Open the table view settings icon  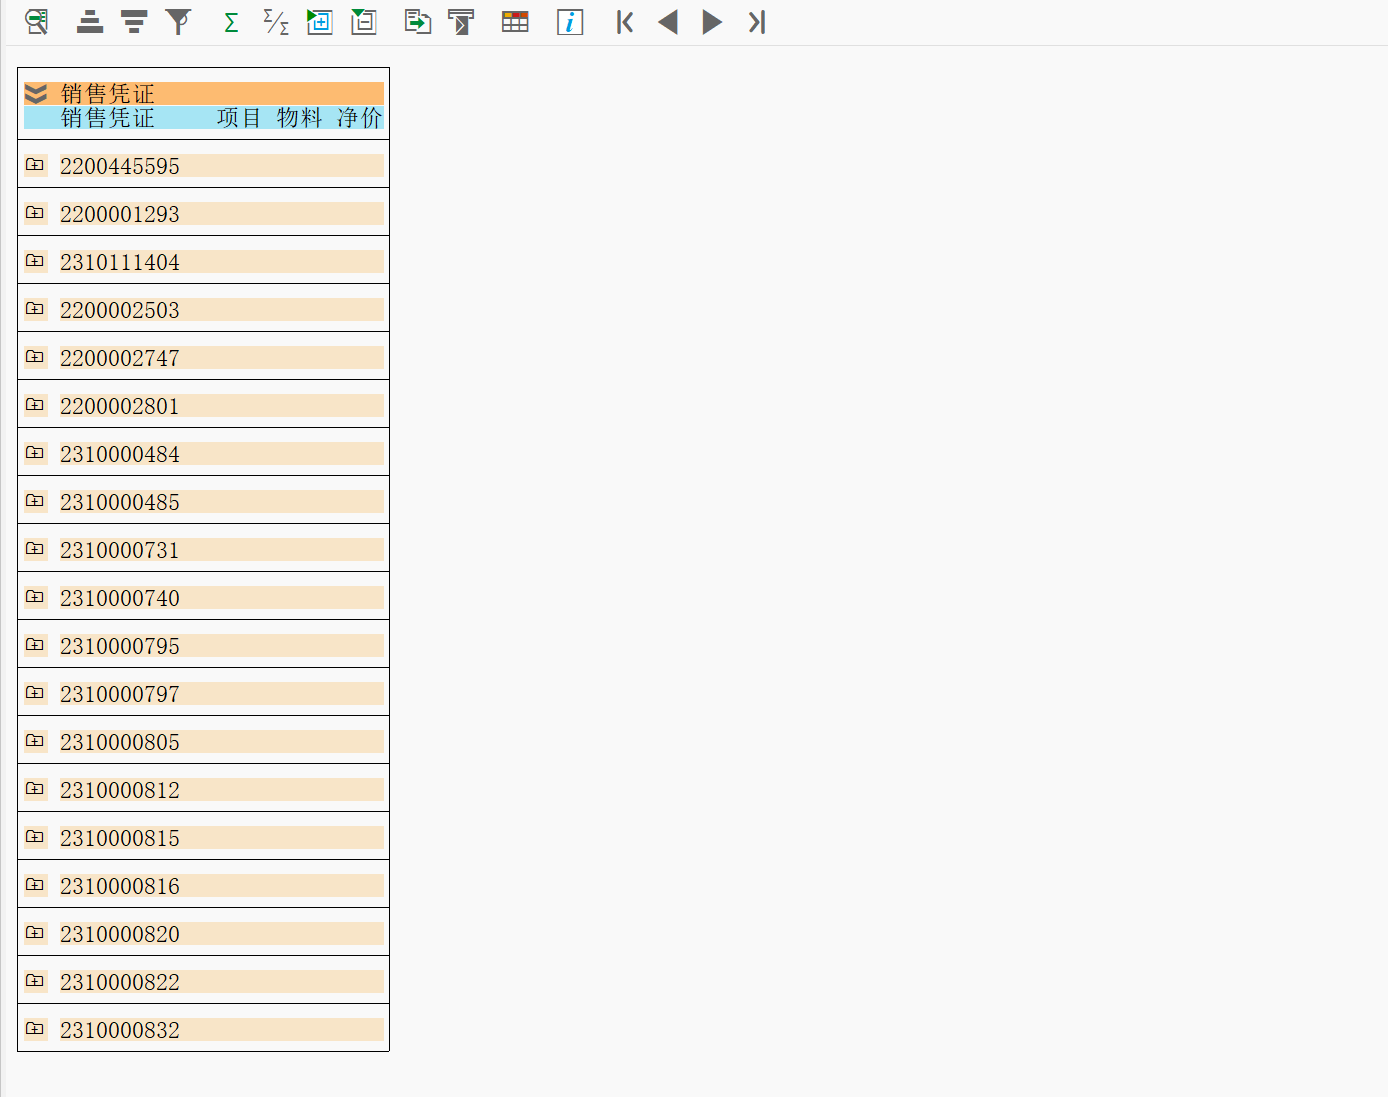[514, 21]
